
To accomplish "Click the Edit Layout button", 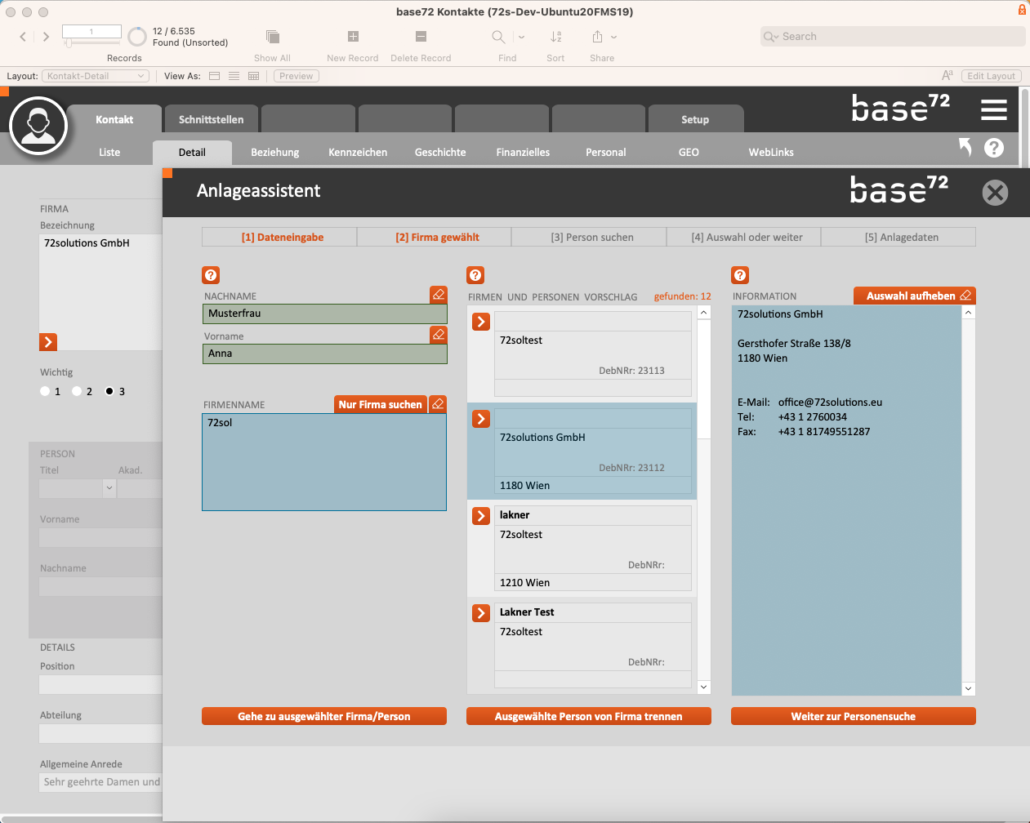I will (x=991, y=76).
